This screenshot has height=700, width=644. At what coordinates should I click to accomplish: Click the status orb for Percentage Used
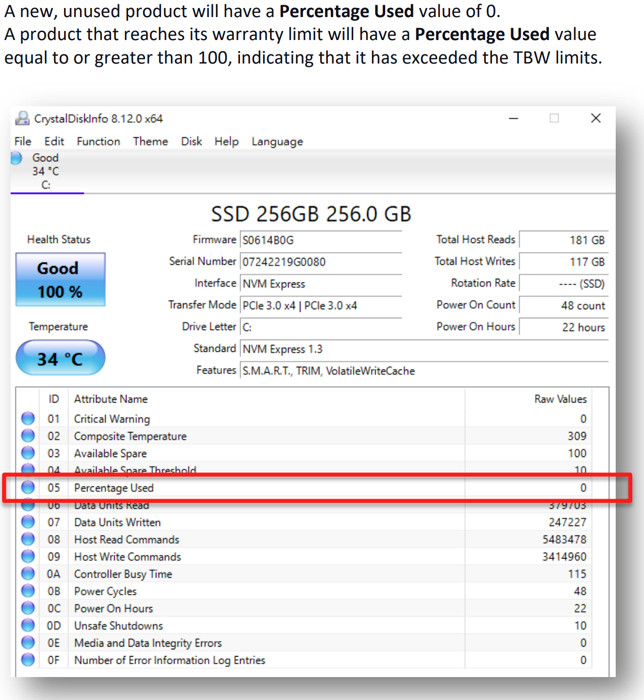tap(28, 488)
